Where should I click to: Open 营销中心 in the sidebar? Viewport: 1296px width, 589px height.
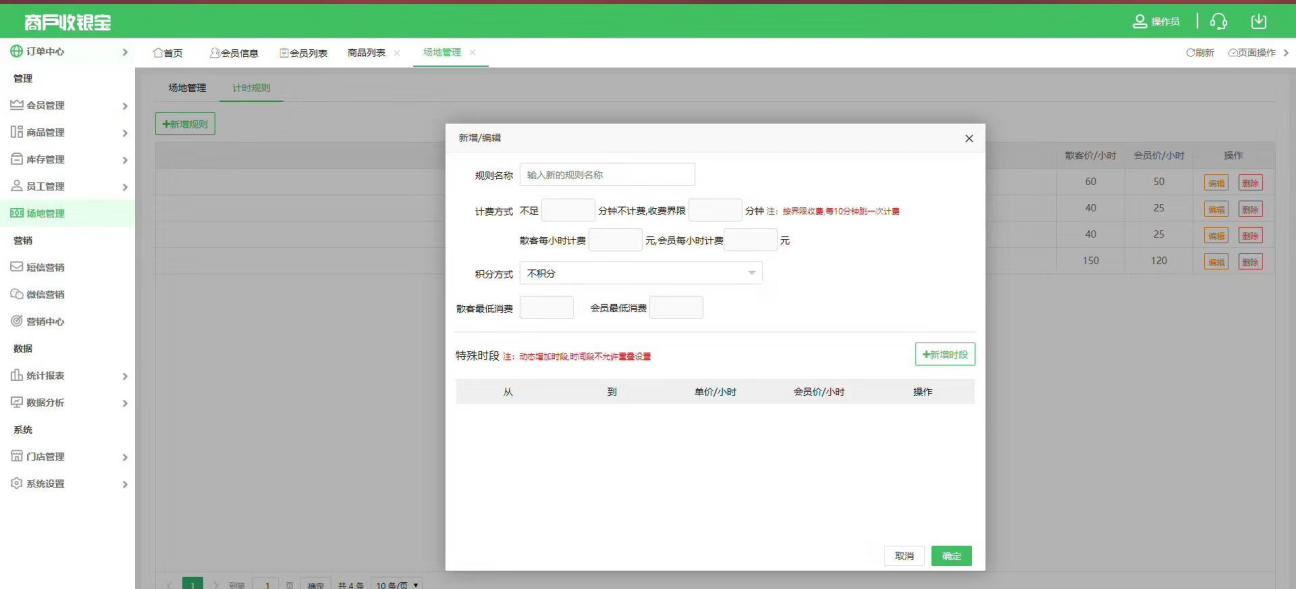point(45,321)
